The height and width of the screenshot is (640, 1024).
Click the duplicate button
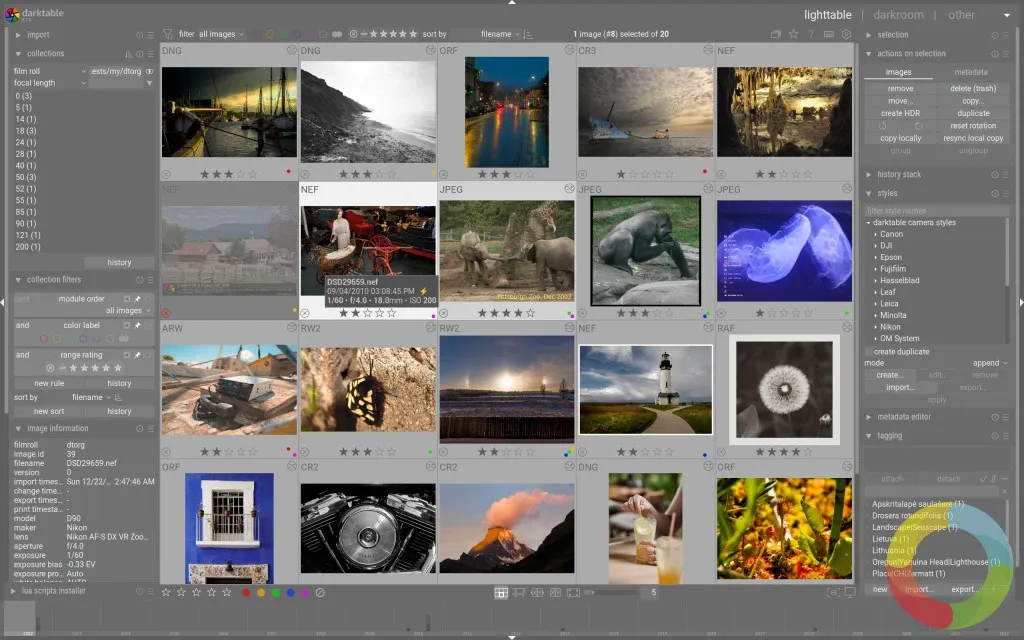(973, 113)
